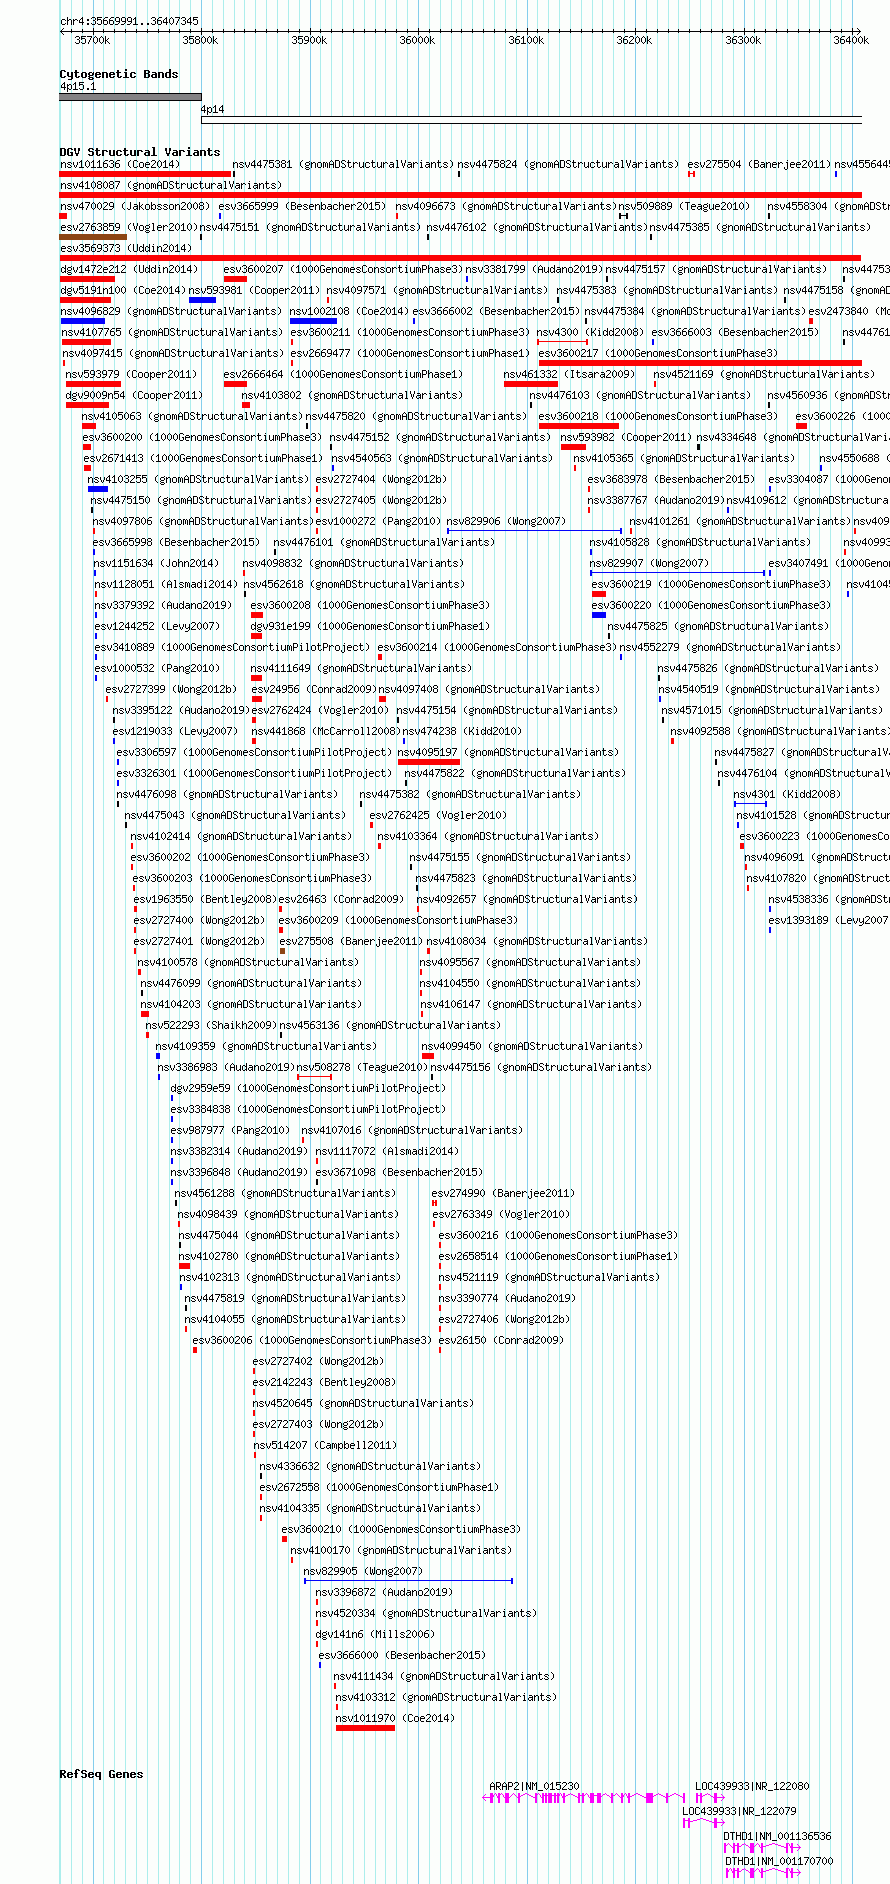Image resolution: width=890 pixels, height=1884 pixels.
Task: Select blue variant nsv593981 (Cooper2011)
Action: [x=202, y=299]
